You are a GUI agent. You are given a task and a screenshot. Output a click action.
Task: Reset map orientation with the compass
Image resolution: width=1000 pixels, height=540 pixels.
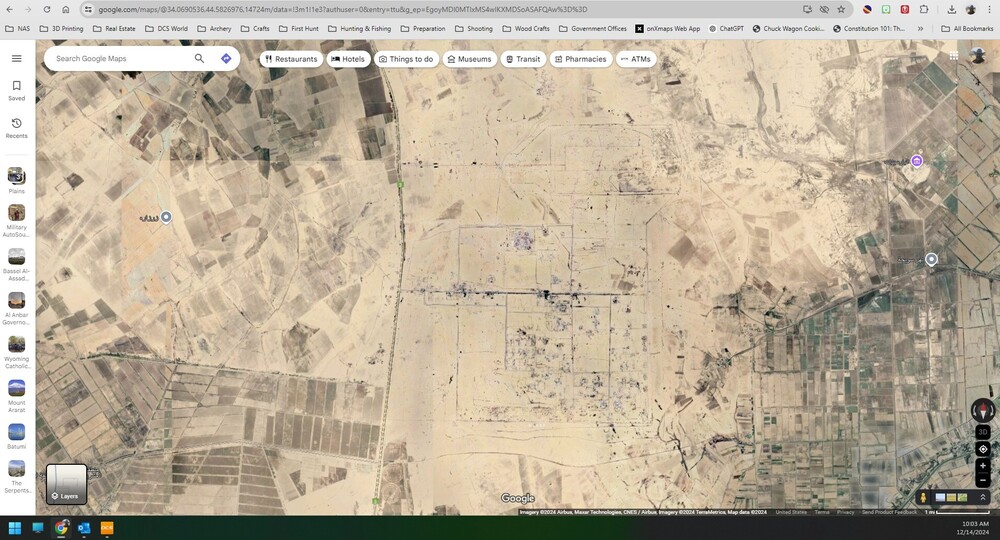983,410
